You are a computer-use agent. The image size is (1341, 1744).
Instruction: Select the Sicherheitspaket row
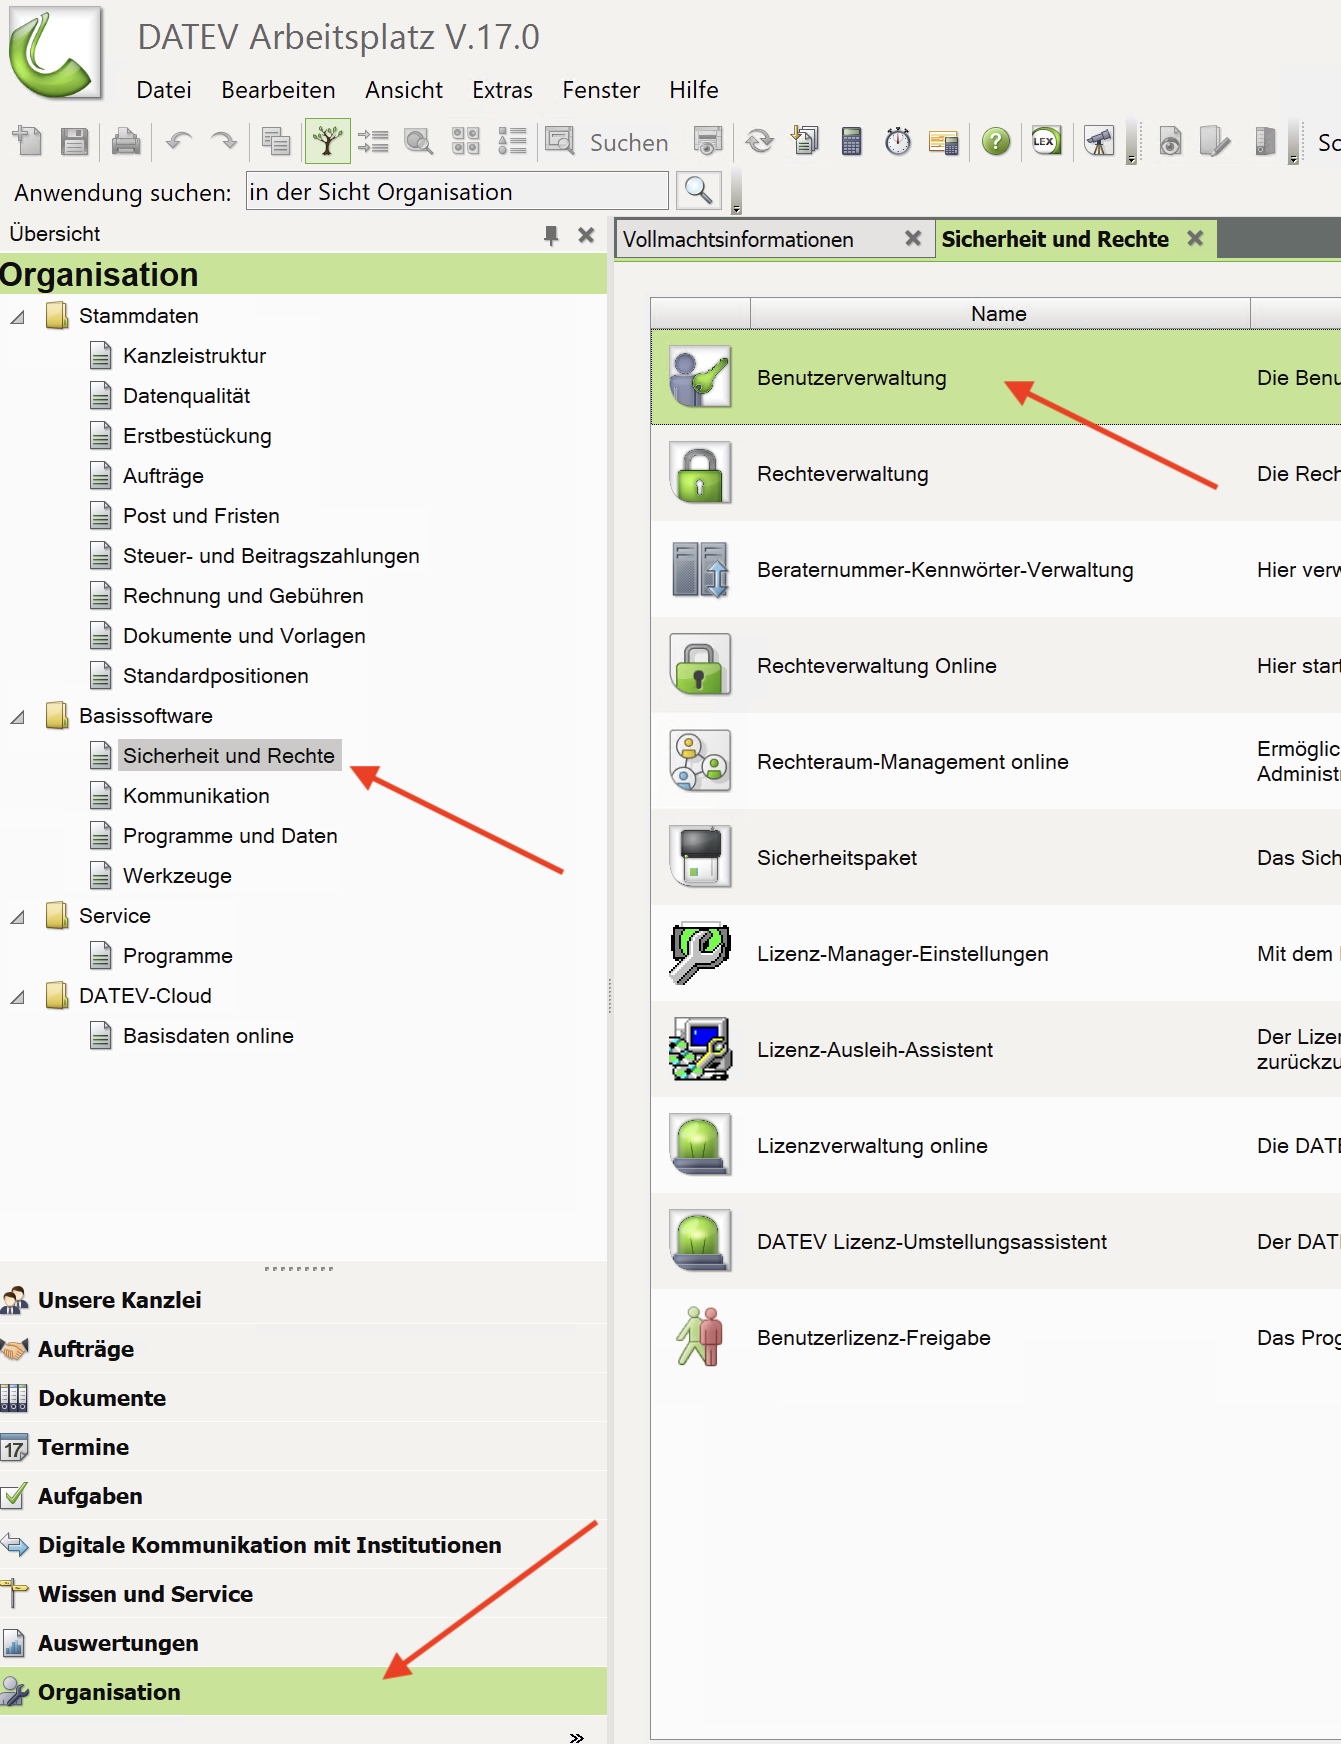(996, 857)
